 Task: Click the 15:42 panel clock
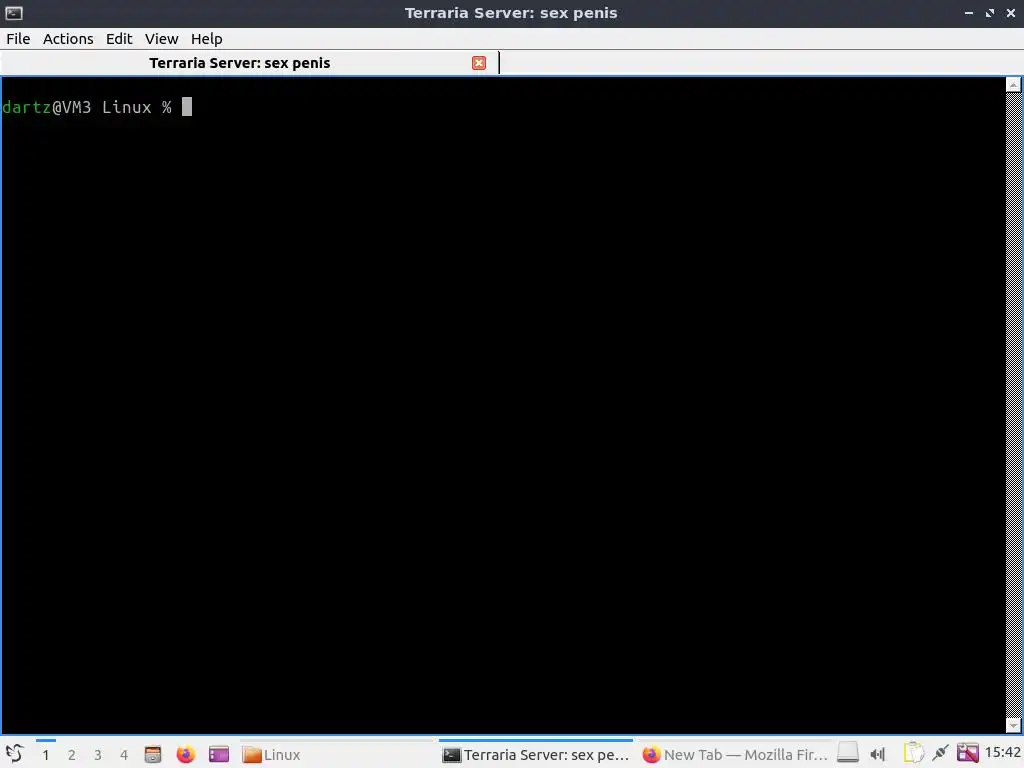[1002, 753]
